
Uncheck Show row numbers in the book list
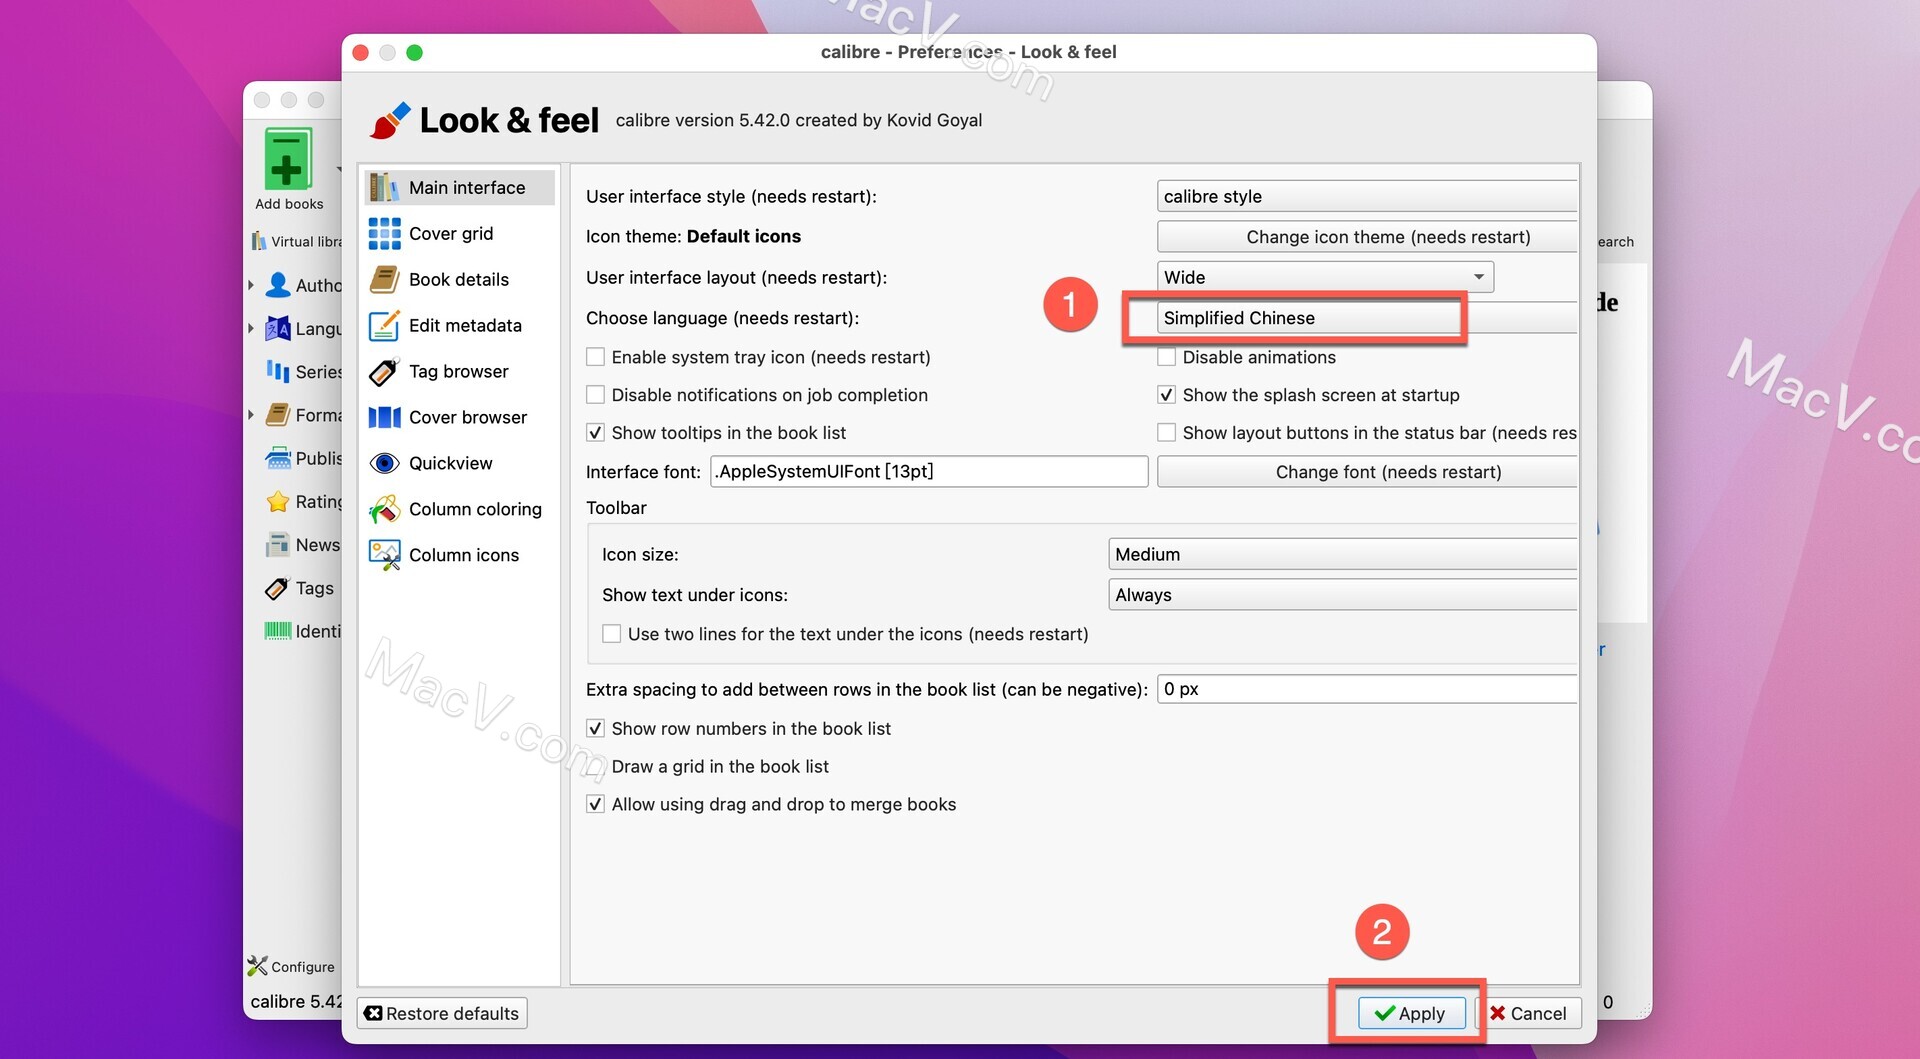pos(595,729)
